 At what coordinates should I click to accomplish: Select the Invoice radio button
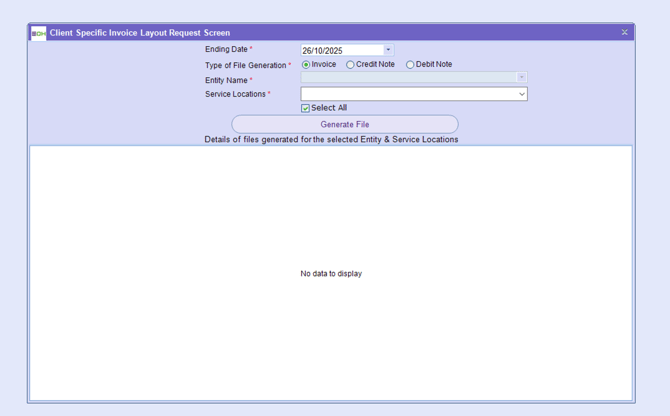[x=306, y=65]
